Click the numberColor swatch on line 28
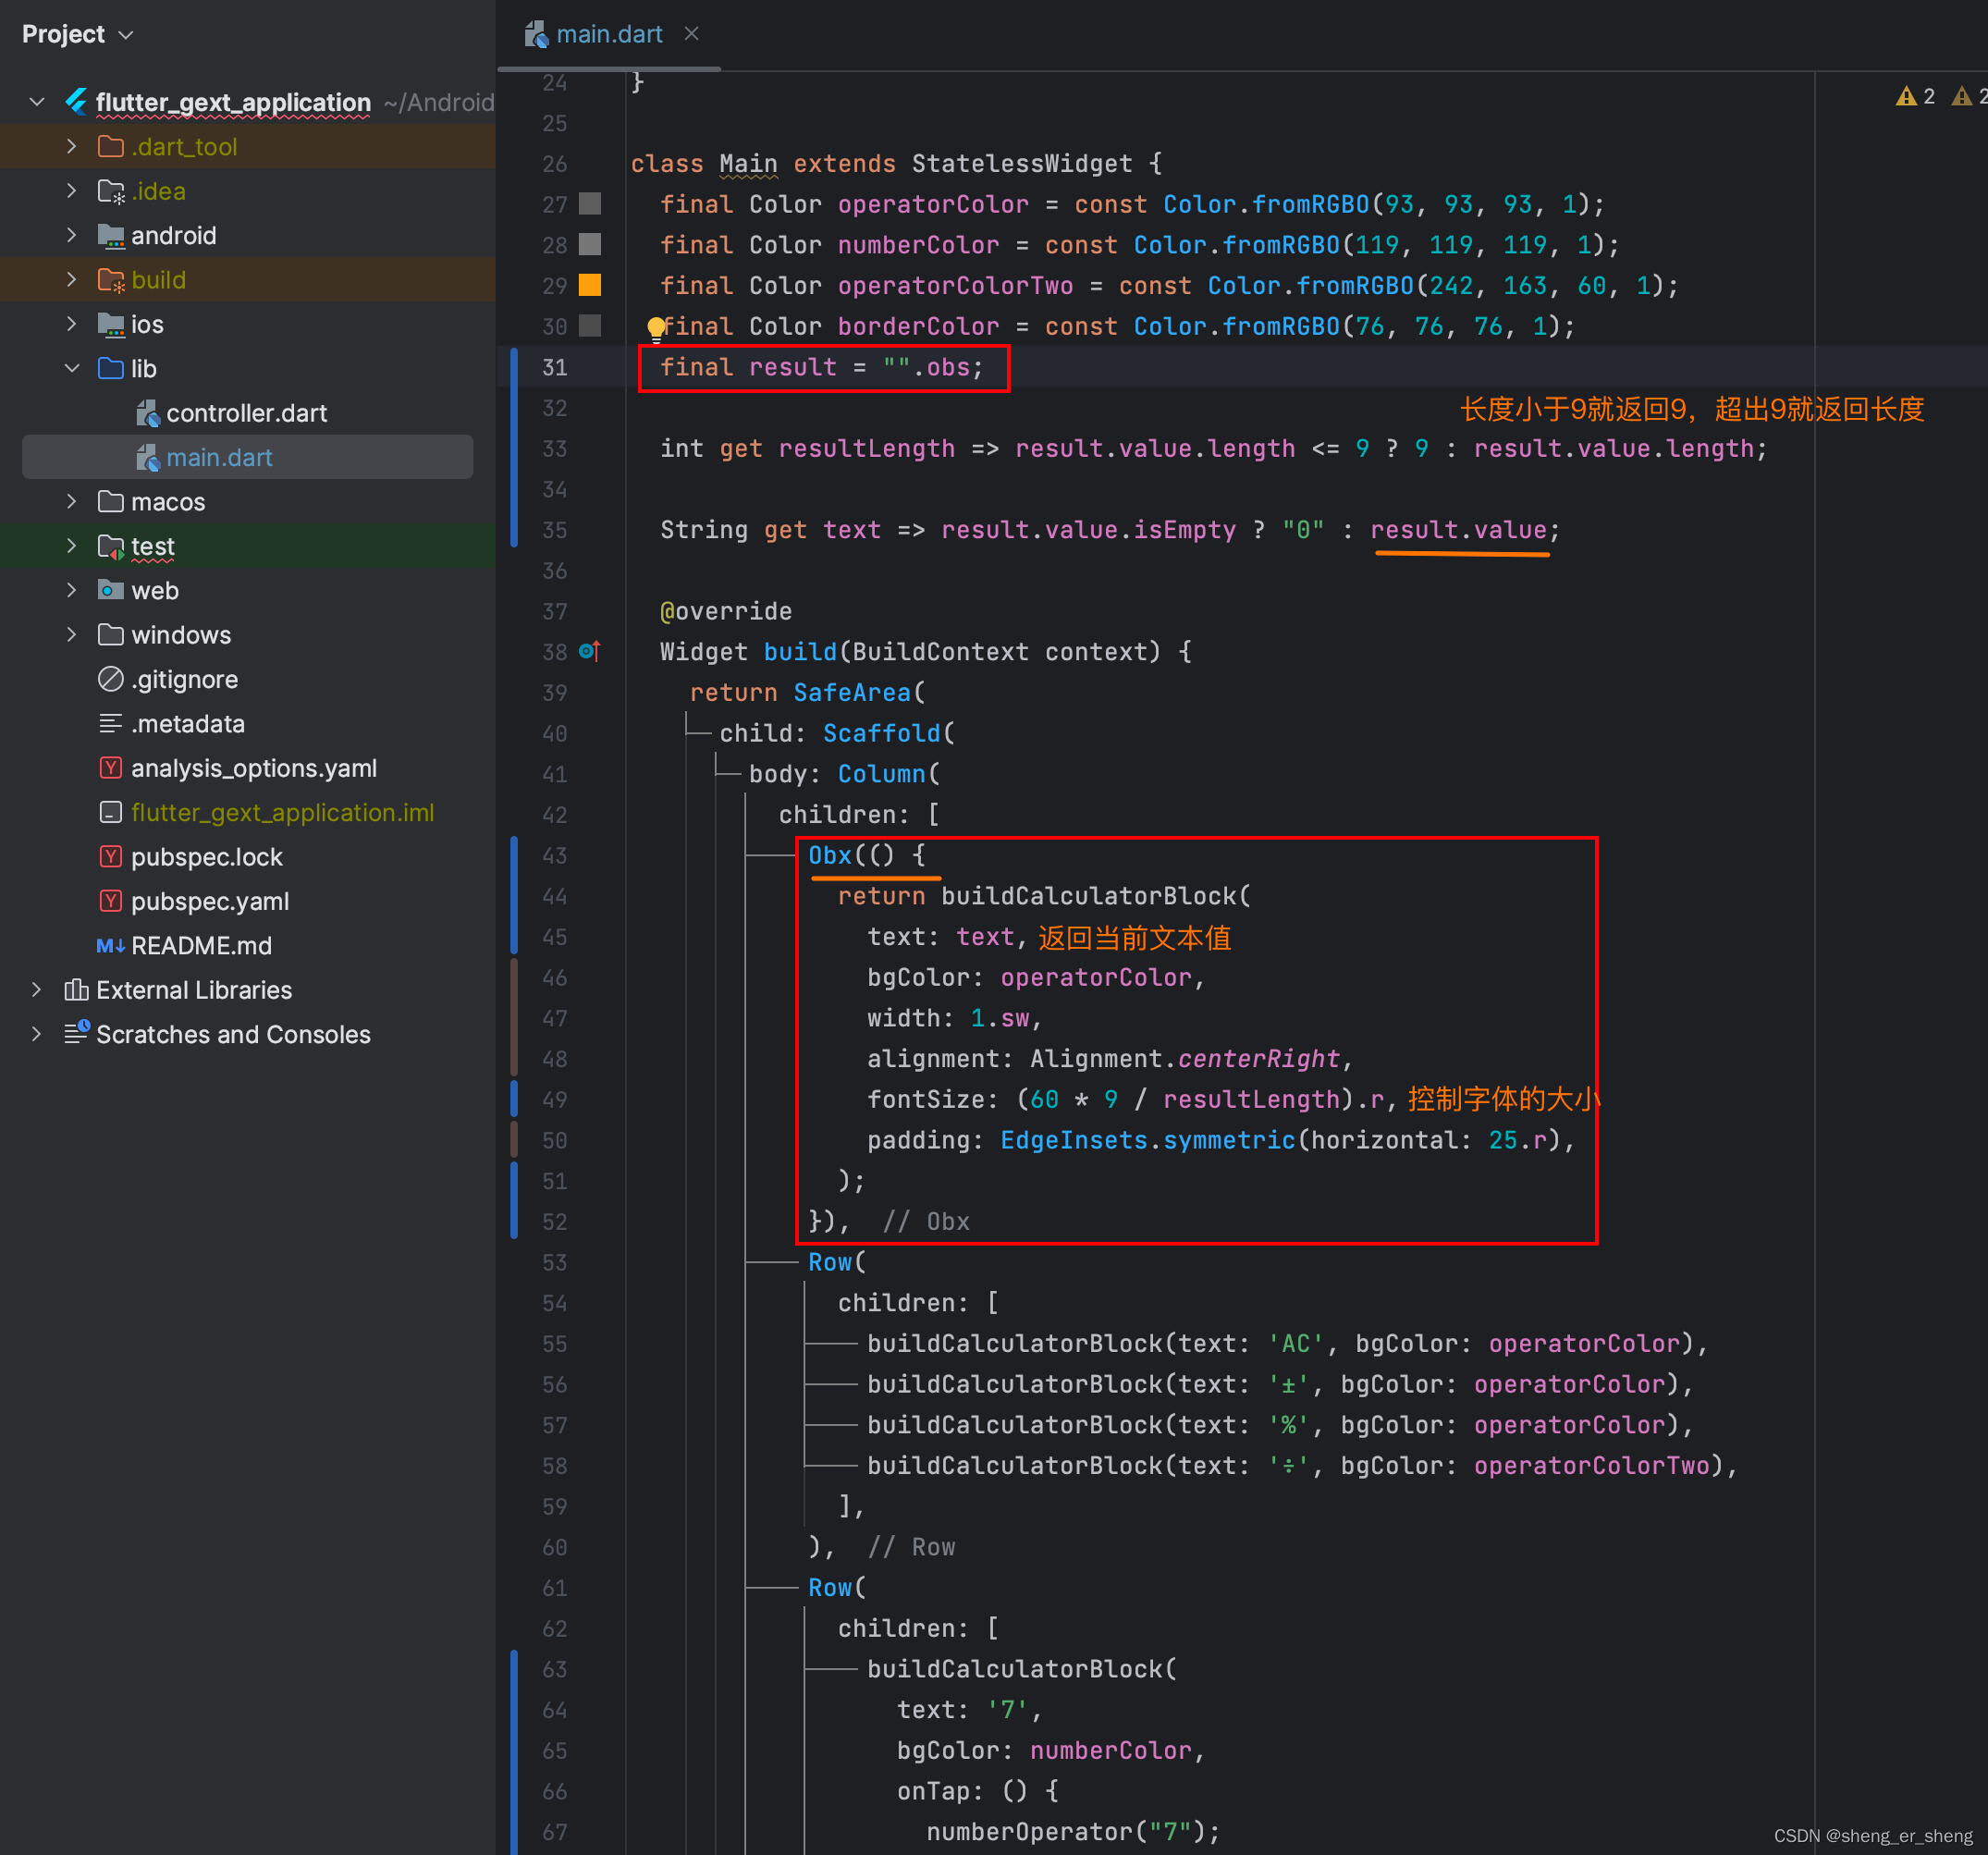1988x1855 pixels. (591, 245)
